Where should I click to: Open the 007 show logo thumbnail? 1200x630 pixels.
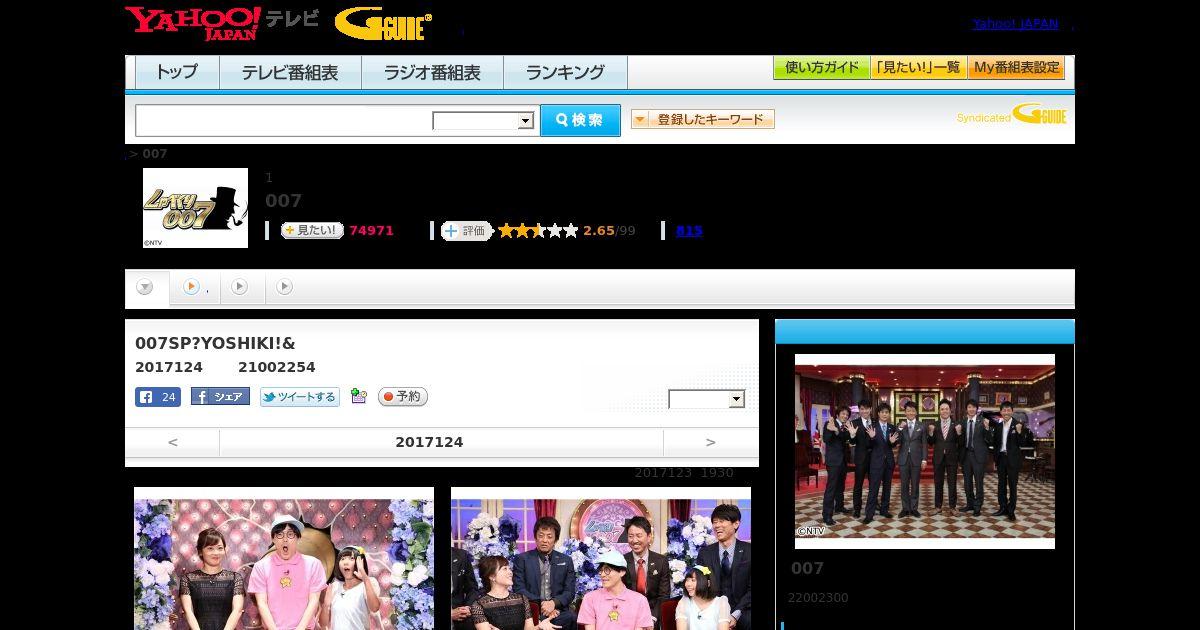tap(195, 208)
